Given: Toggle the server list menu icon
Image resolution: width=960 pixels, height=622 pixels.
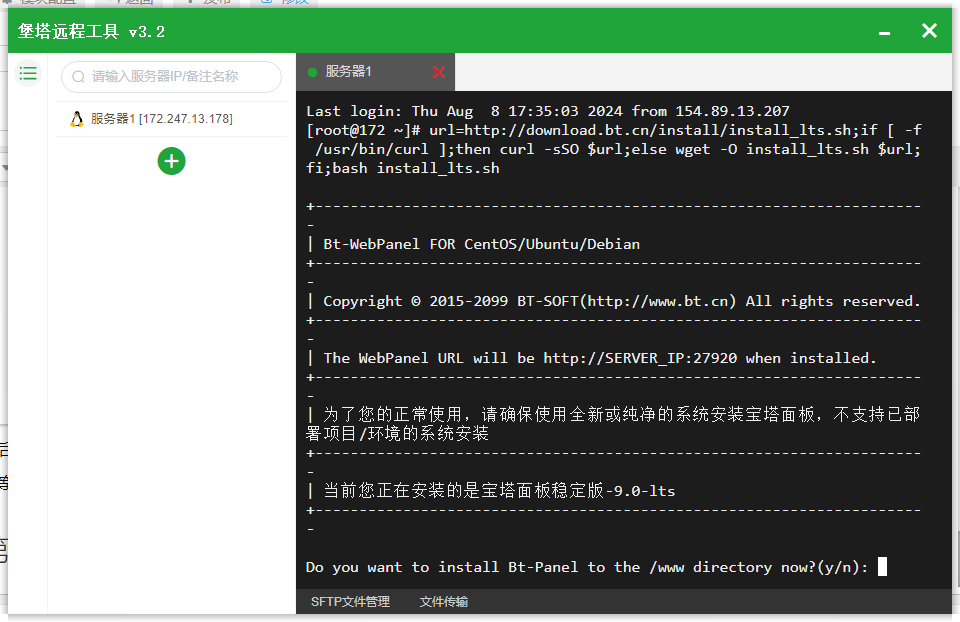Looking at the screenshot, I should click(28, 74).
